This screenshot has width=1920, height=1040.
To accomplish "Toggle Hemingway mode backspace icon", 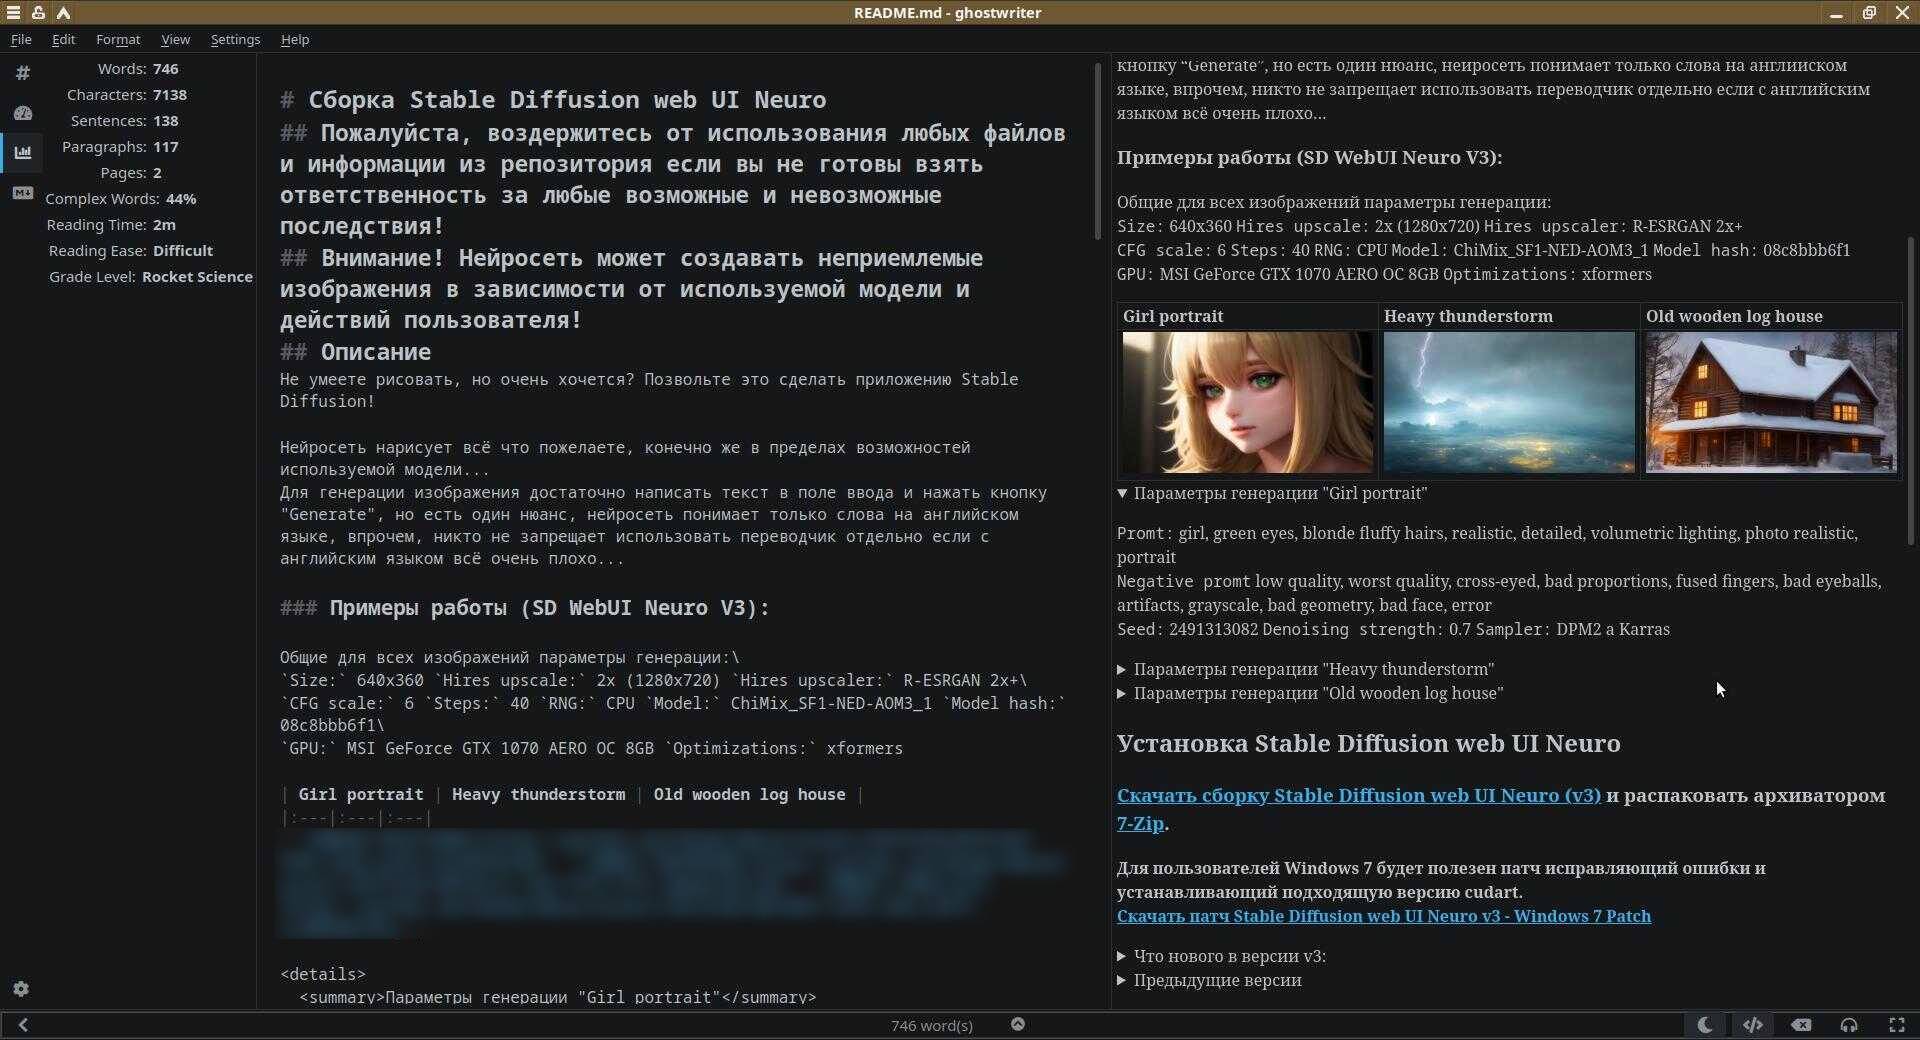I will coord(1801,1025).
